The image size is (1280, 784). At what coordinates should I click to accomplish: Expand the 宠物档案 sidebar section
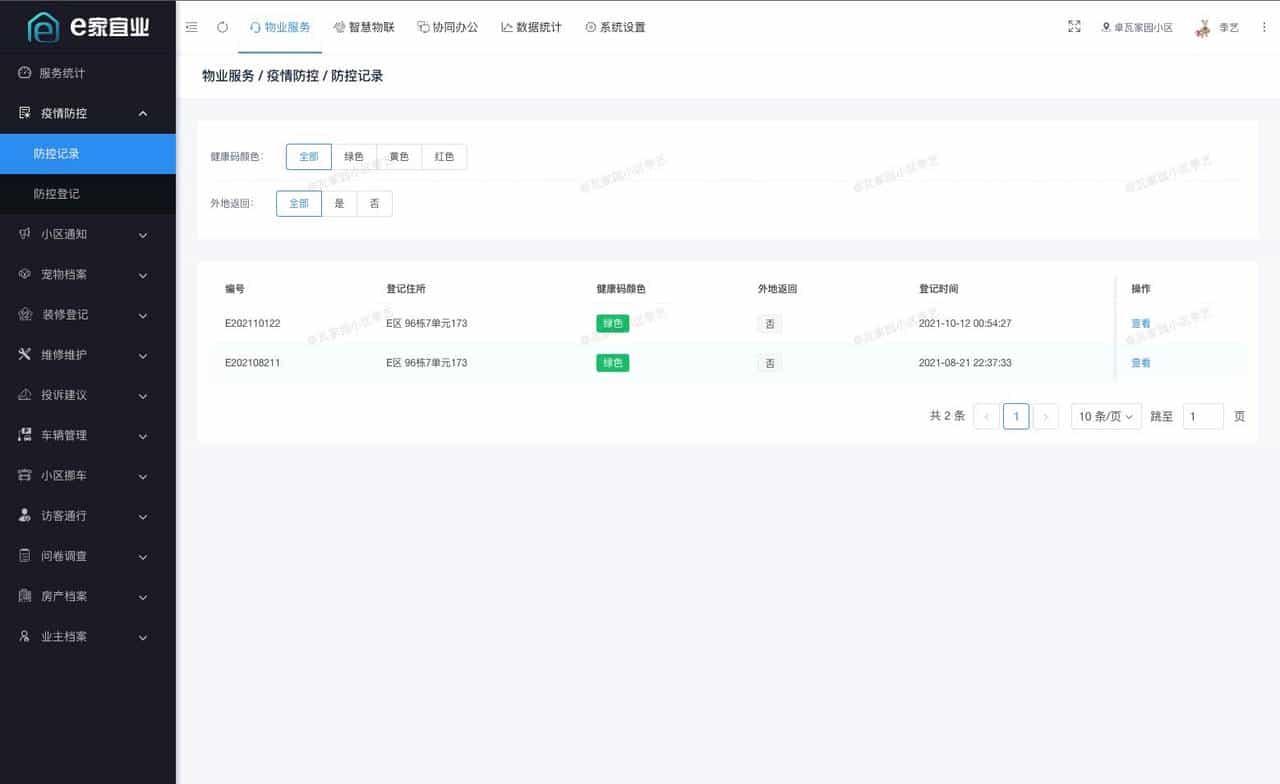pyautogui.click(x=22, y=274)
